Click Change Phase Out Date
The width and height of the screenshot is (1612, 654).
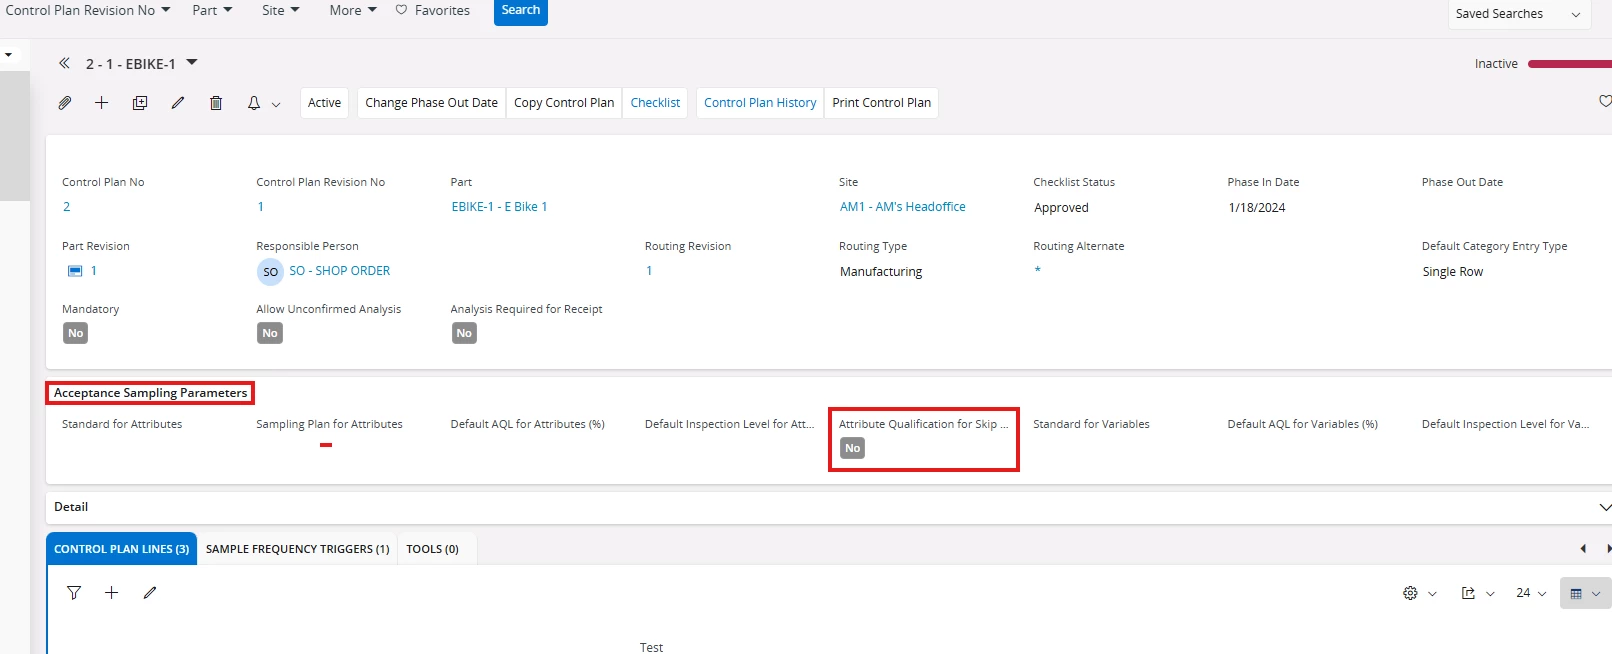431,103
